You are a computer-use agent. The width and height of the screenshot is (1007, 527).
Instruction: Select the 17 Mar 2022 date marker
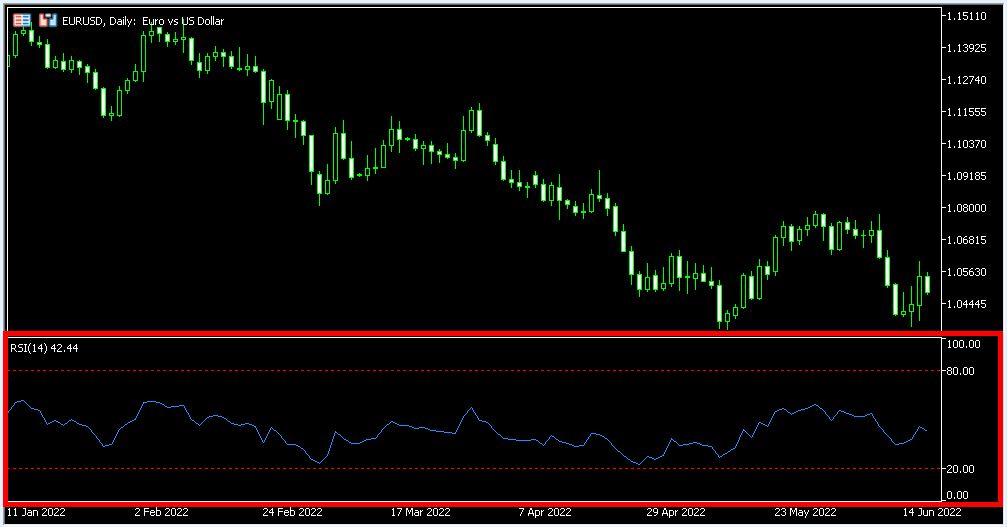pyautogui.click(x=420, y=512)
